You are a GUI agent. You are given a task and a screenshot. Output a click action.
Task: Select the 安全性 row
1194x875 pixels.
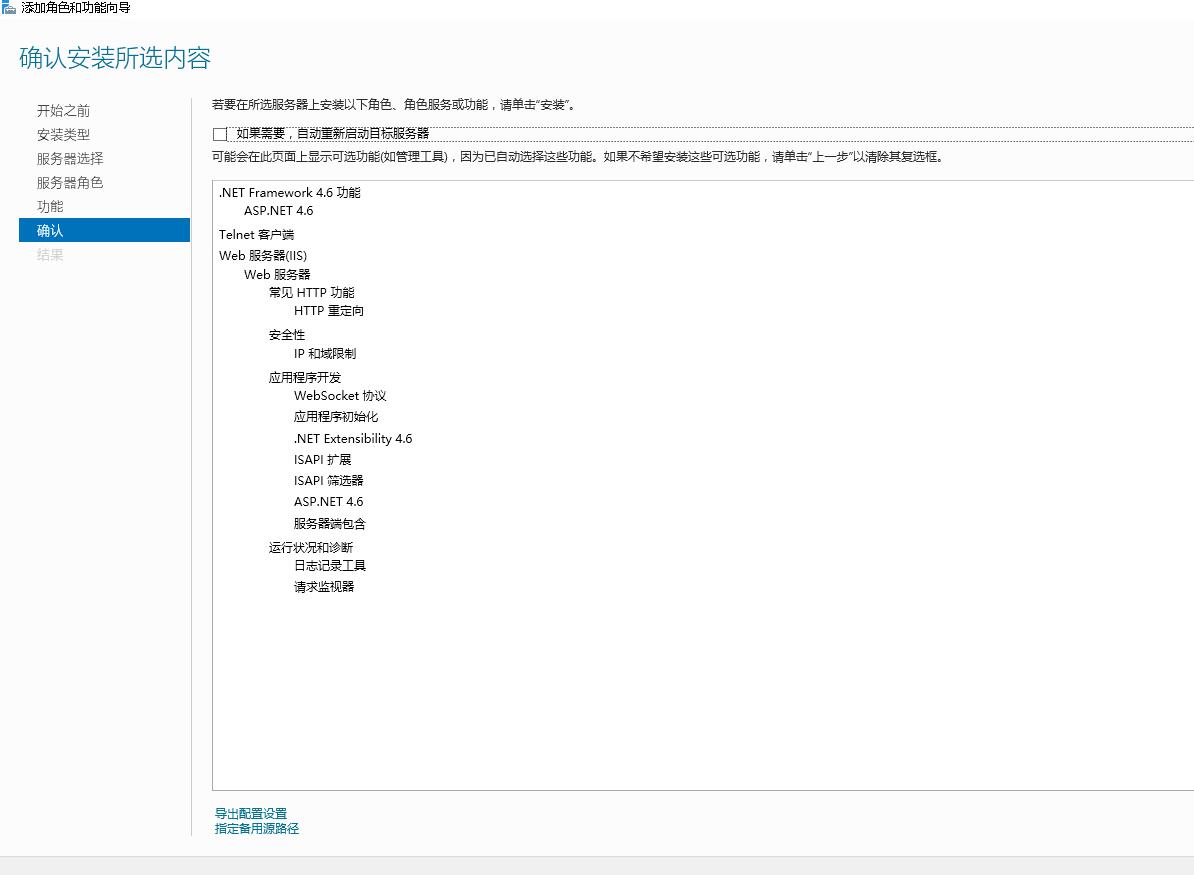(287, 335)
